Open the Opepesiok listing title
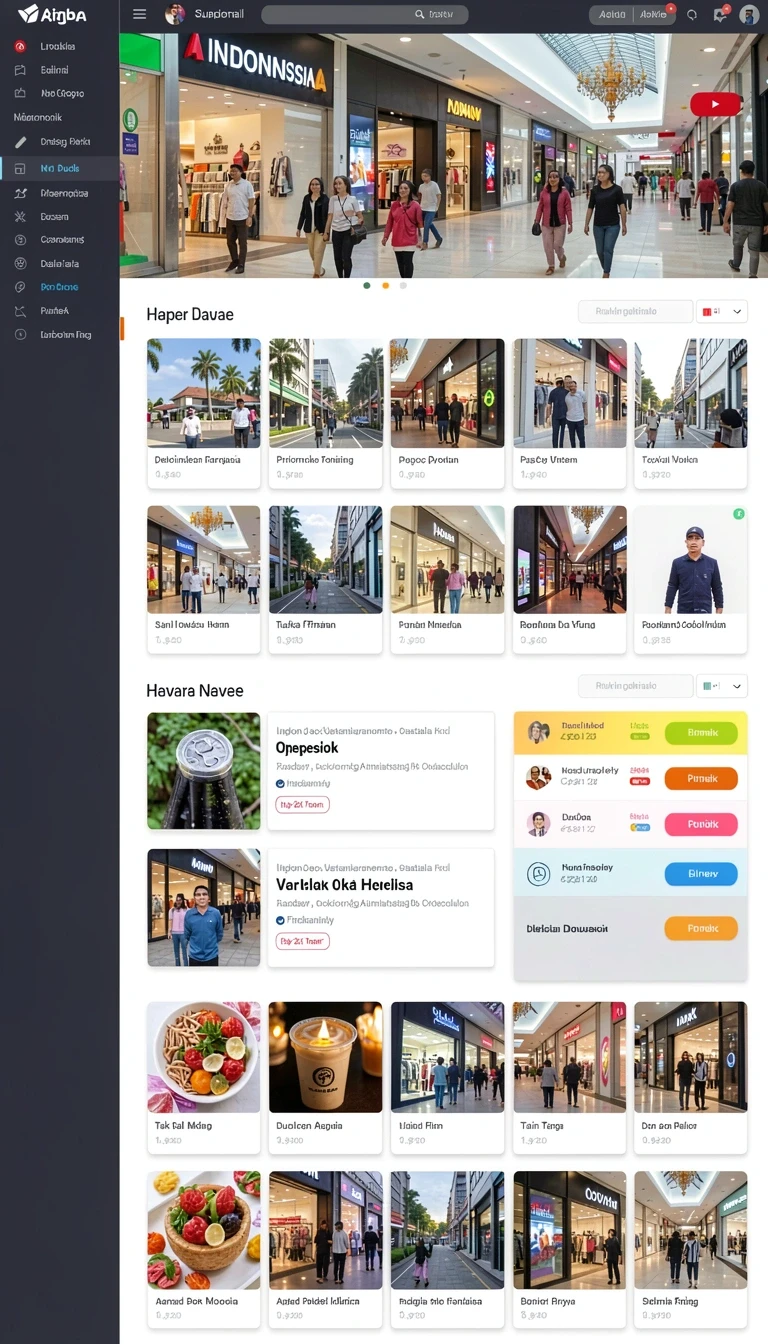 coord(307,748)
